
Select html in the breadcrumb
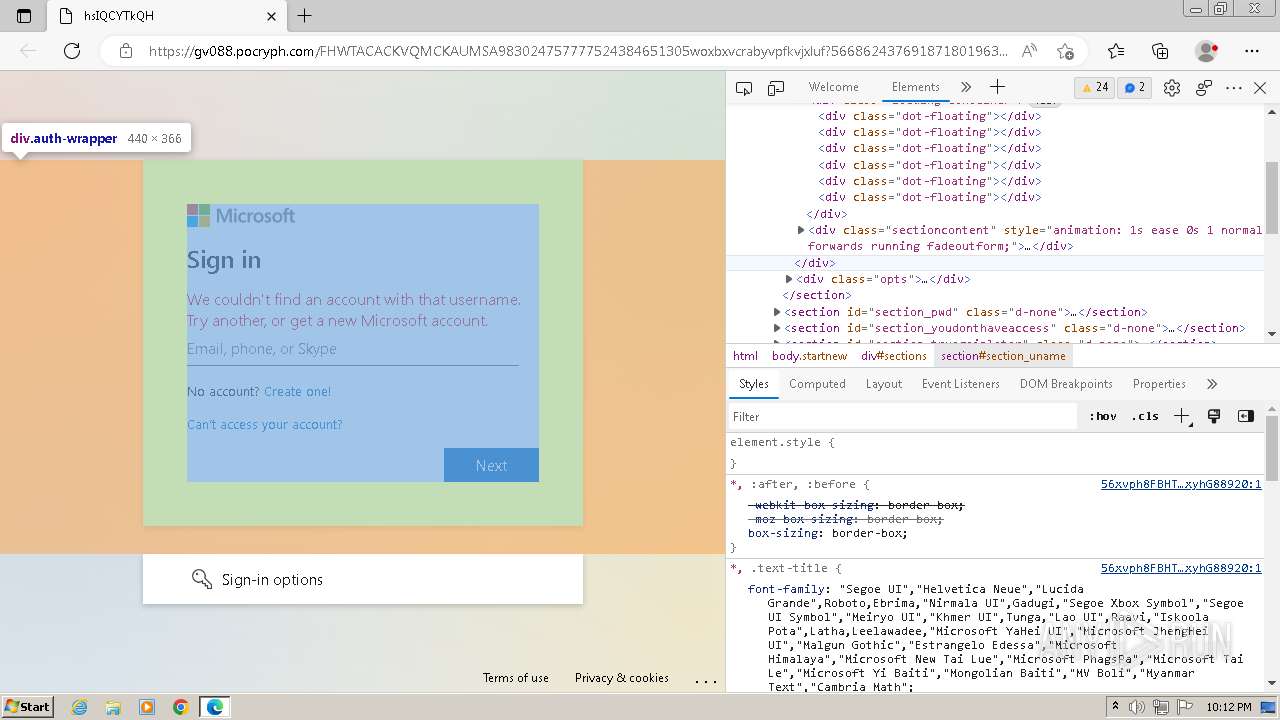(745, 356)
